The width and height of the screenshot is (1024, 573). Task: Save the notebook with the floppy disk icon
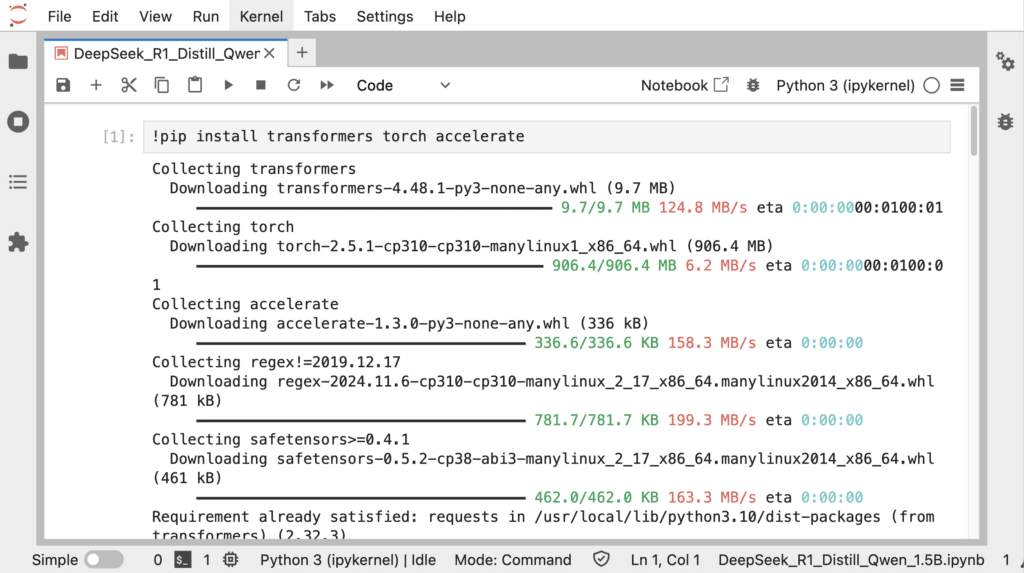pos(63,85)
